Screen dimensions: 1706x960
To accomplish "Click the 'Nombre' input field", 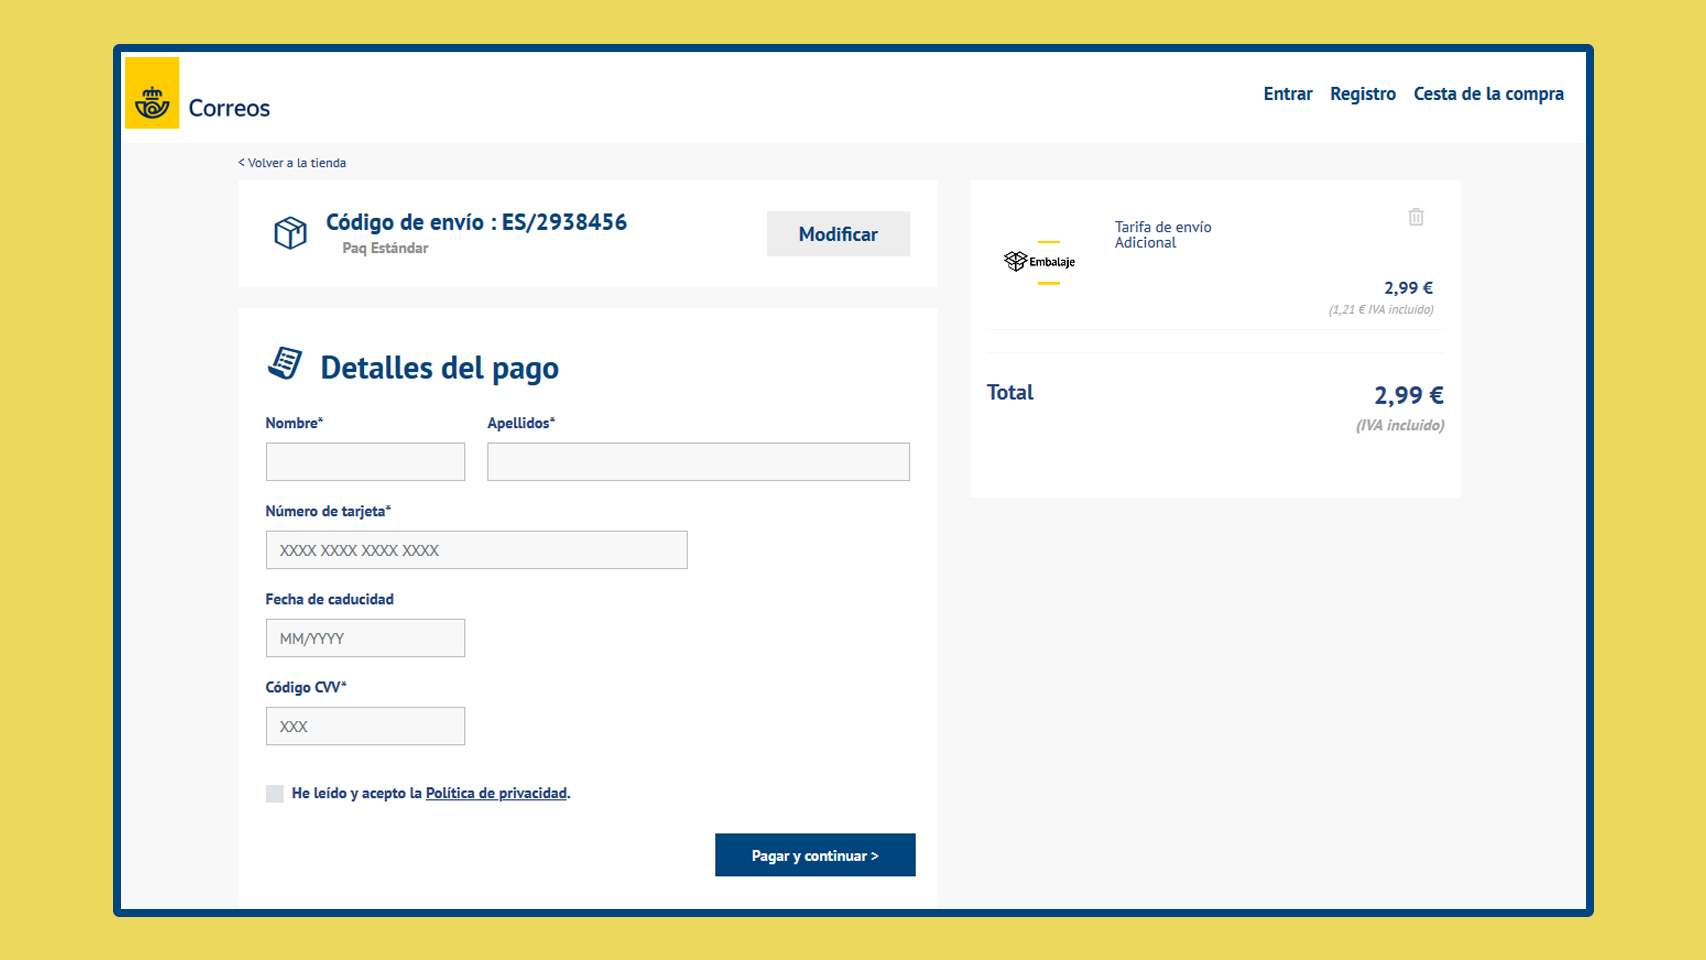I will click(365, 461).
